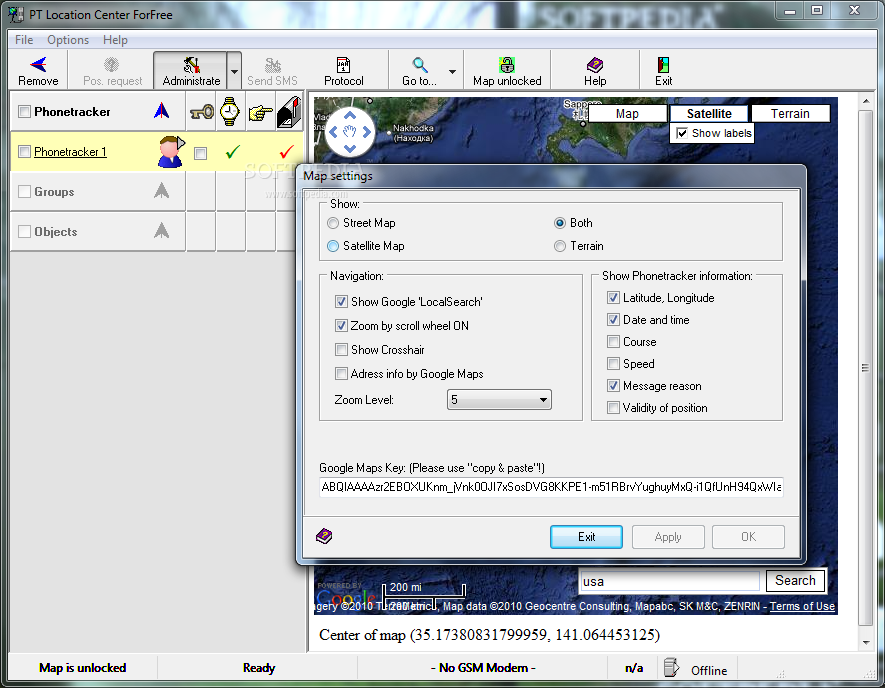Toggle the Map unlocked padlock icon
Screen dimensions: 885x688
[507, 65]
